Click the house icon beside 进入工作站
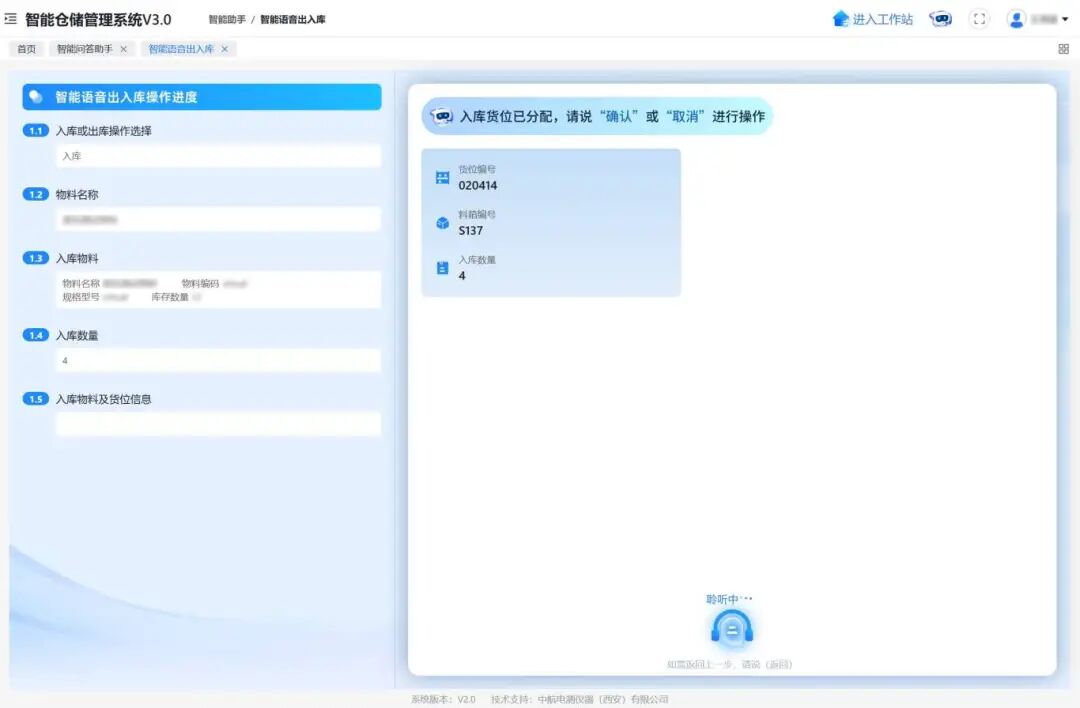The width and height of the screenshot is (1080, 708). pyautogui.click(x=840, y=19)
